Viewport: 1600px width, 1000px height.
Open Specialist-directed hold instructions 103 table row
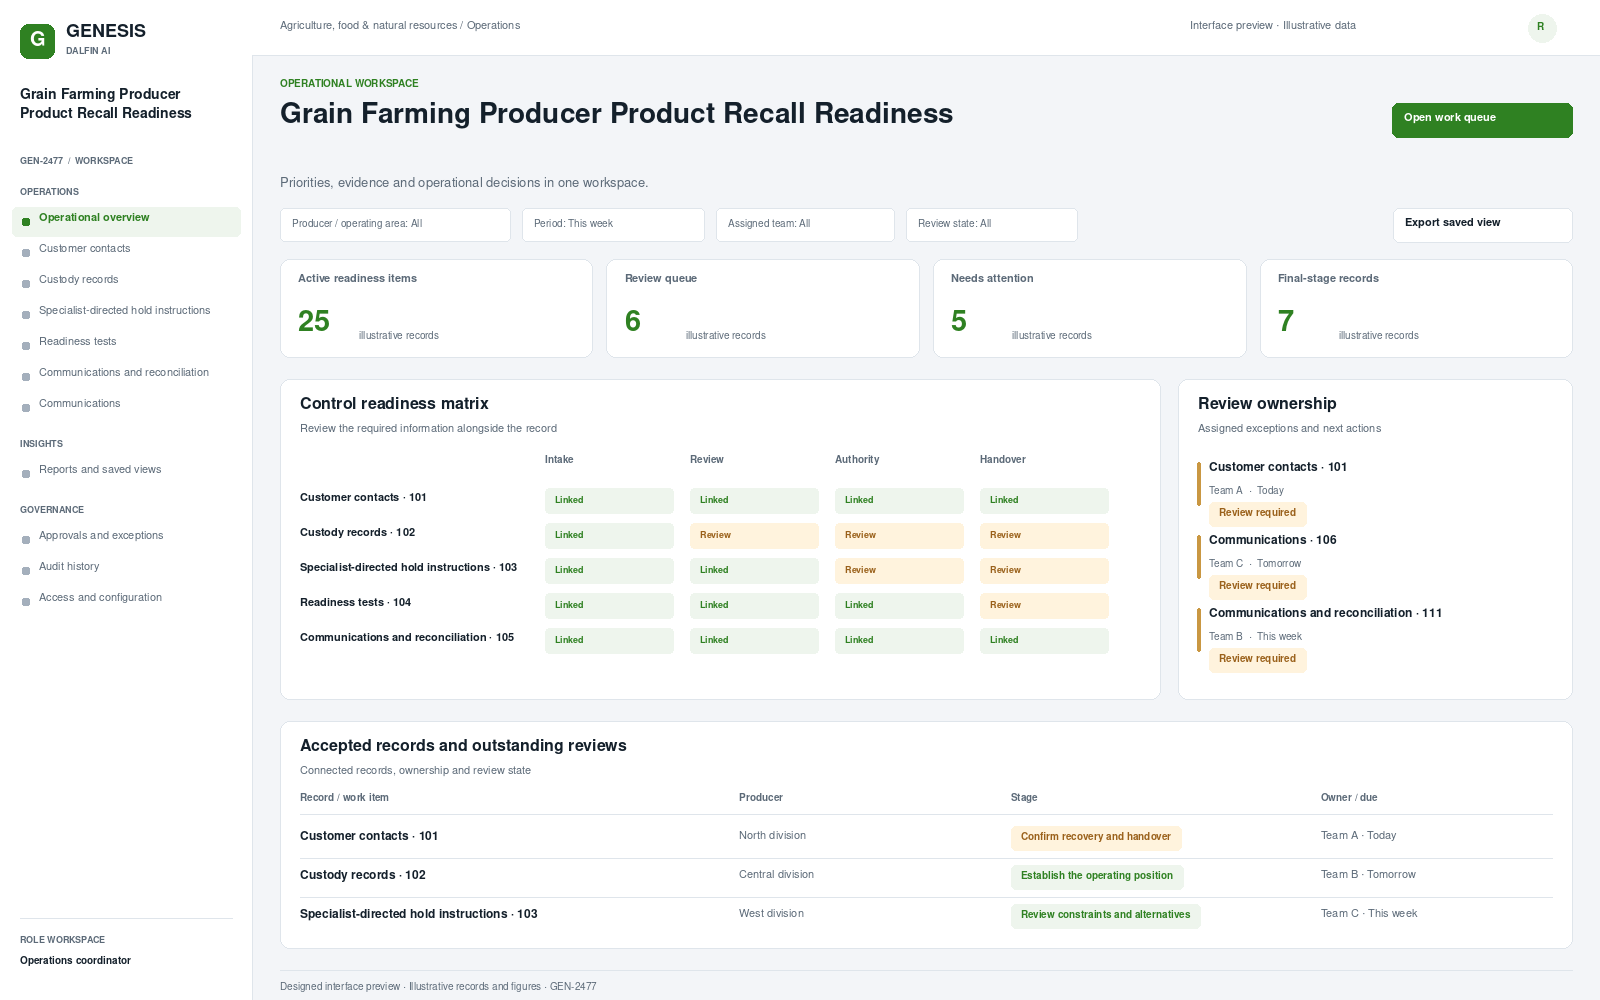tap(926, 916)
